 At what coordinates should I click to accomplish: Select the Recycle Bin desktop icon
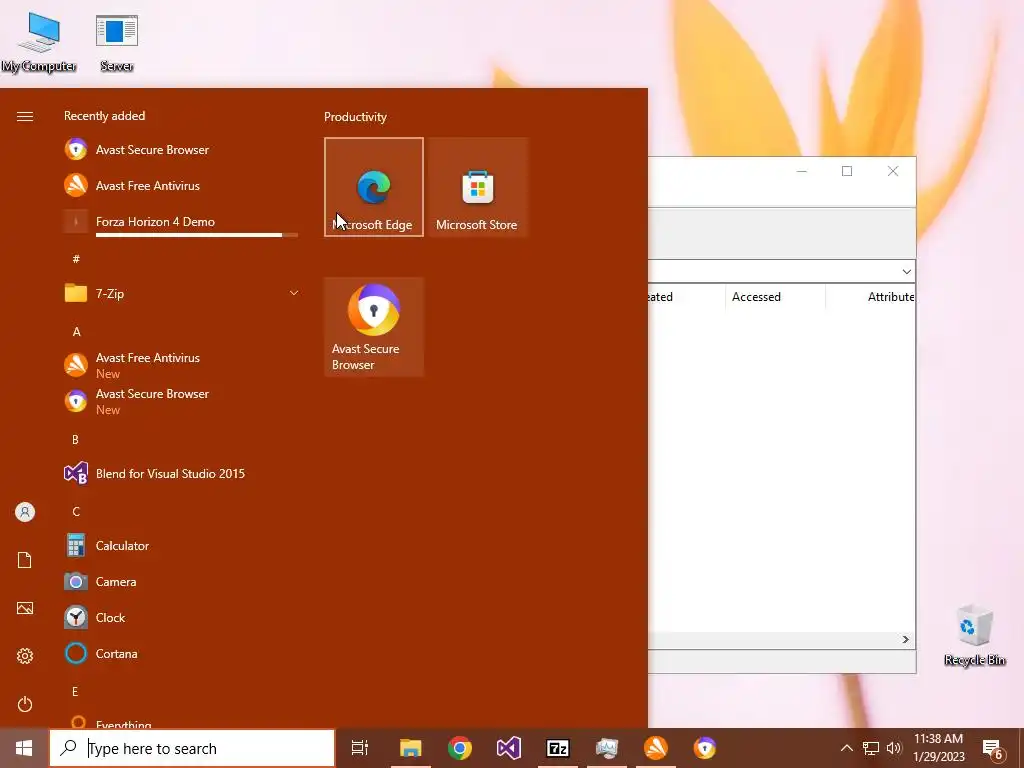coord(974,635)
